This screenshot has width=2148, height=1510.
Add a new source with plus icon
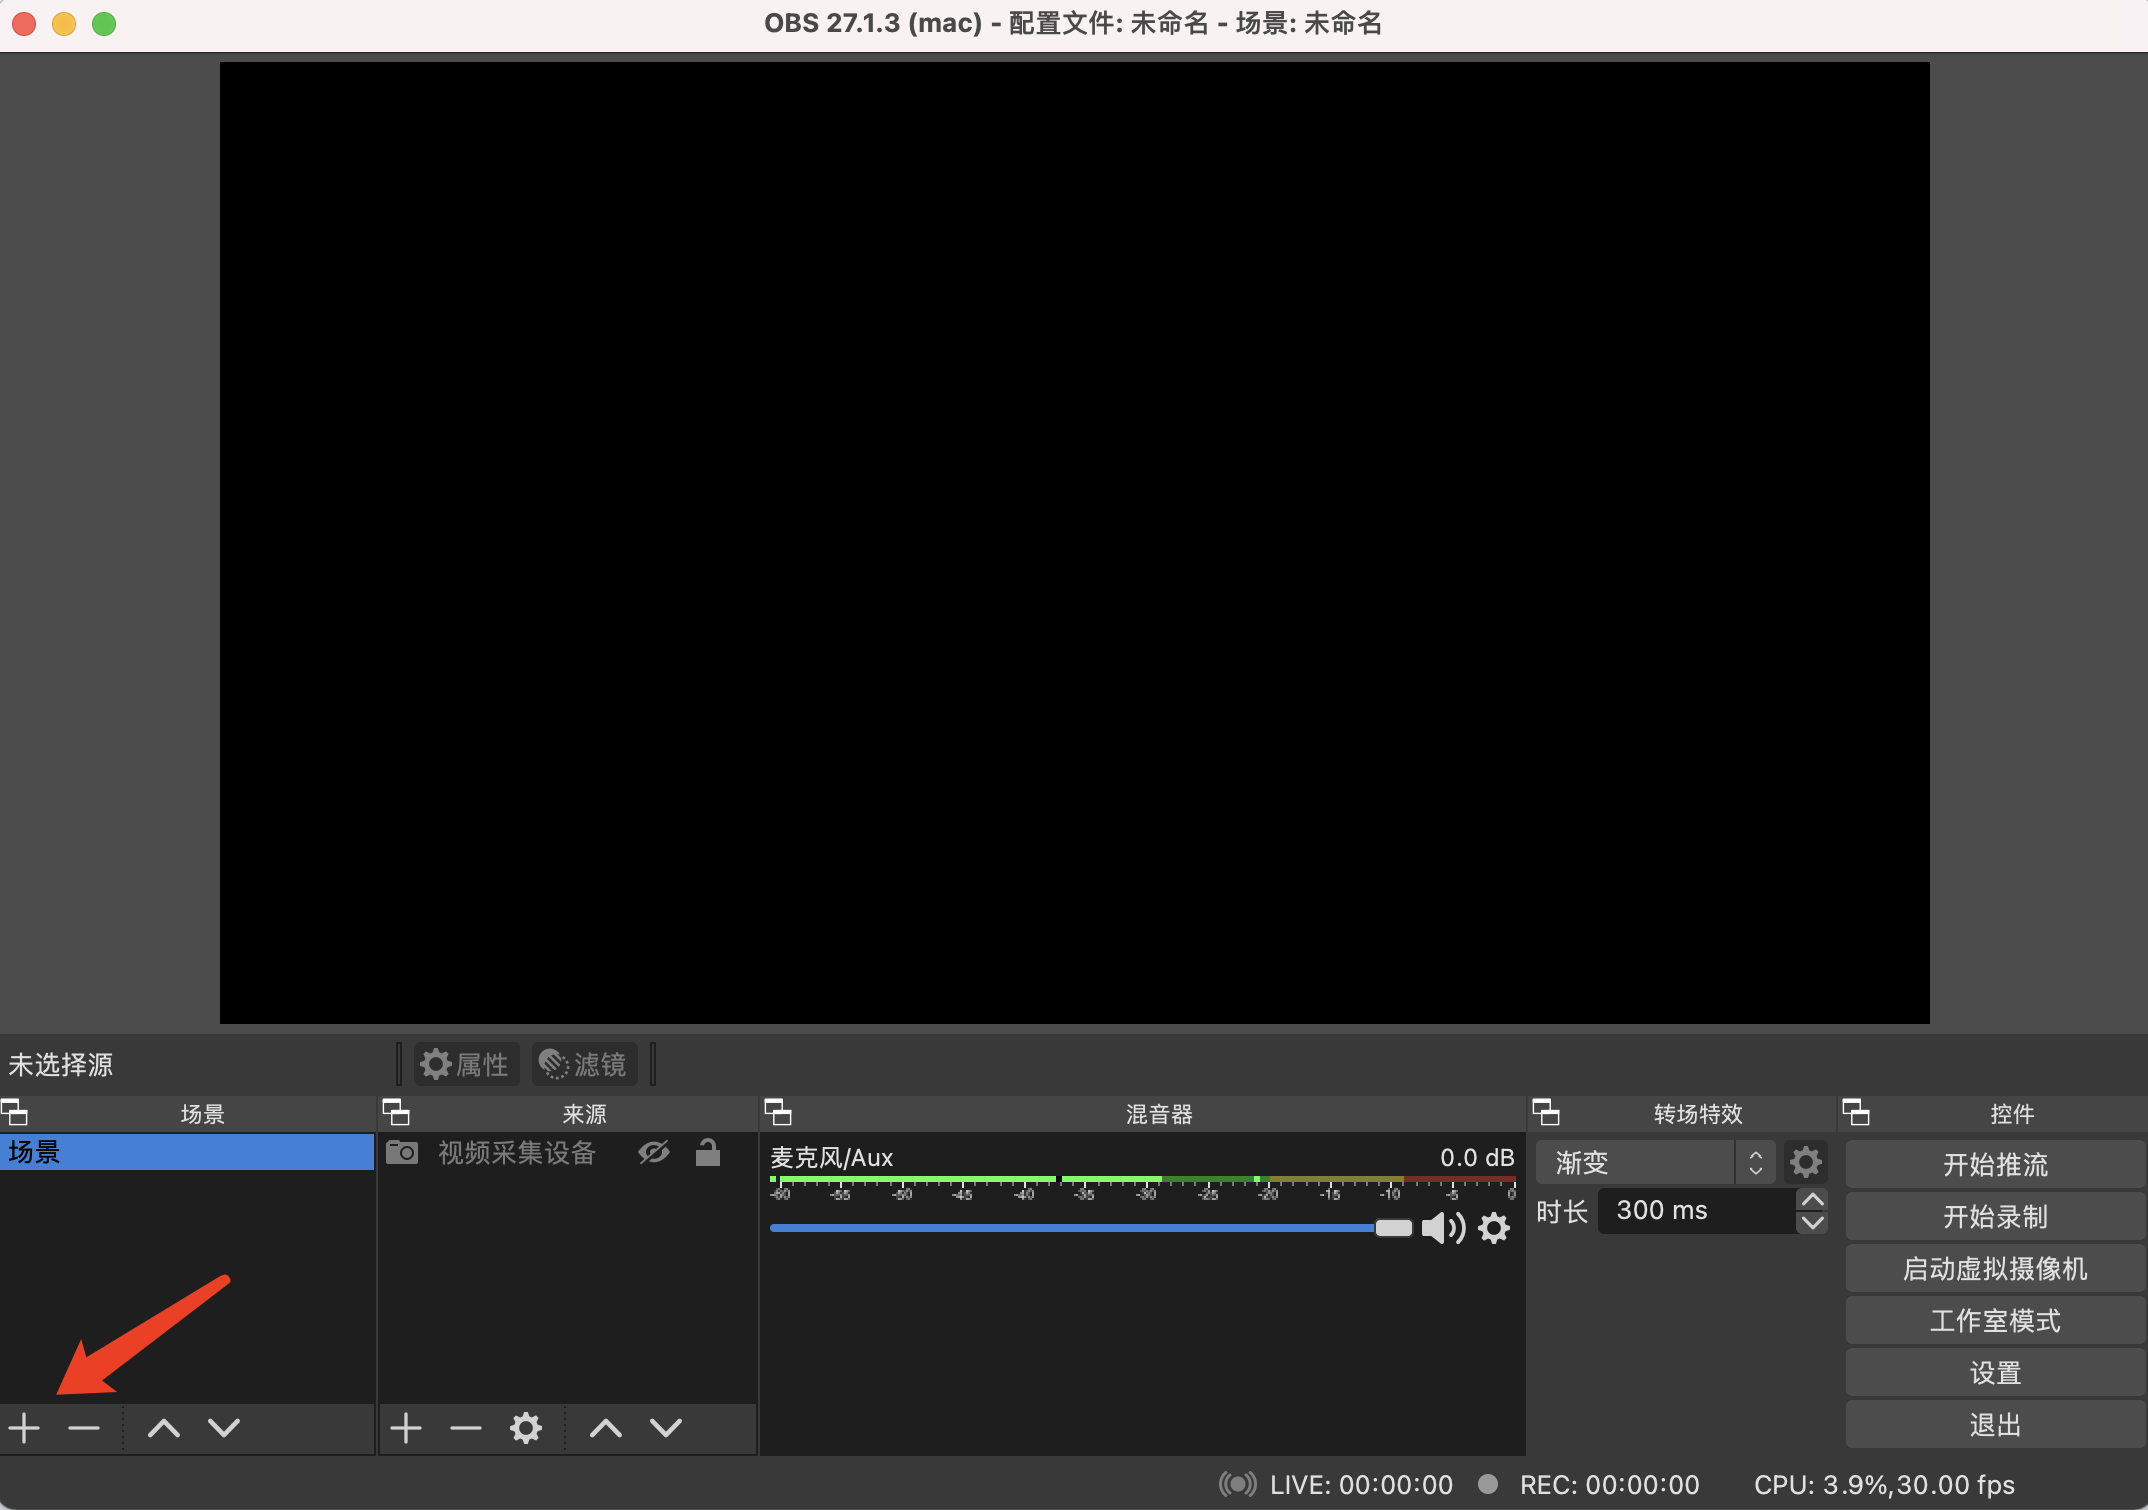click(x=405, y=1427)
